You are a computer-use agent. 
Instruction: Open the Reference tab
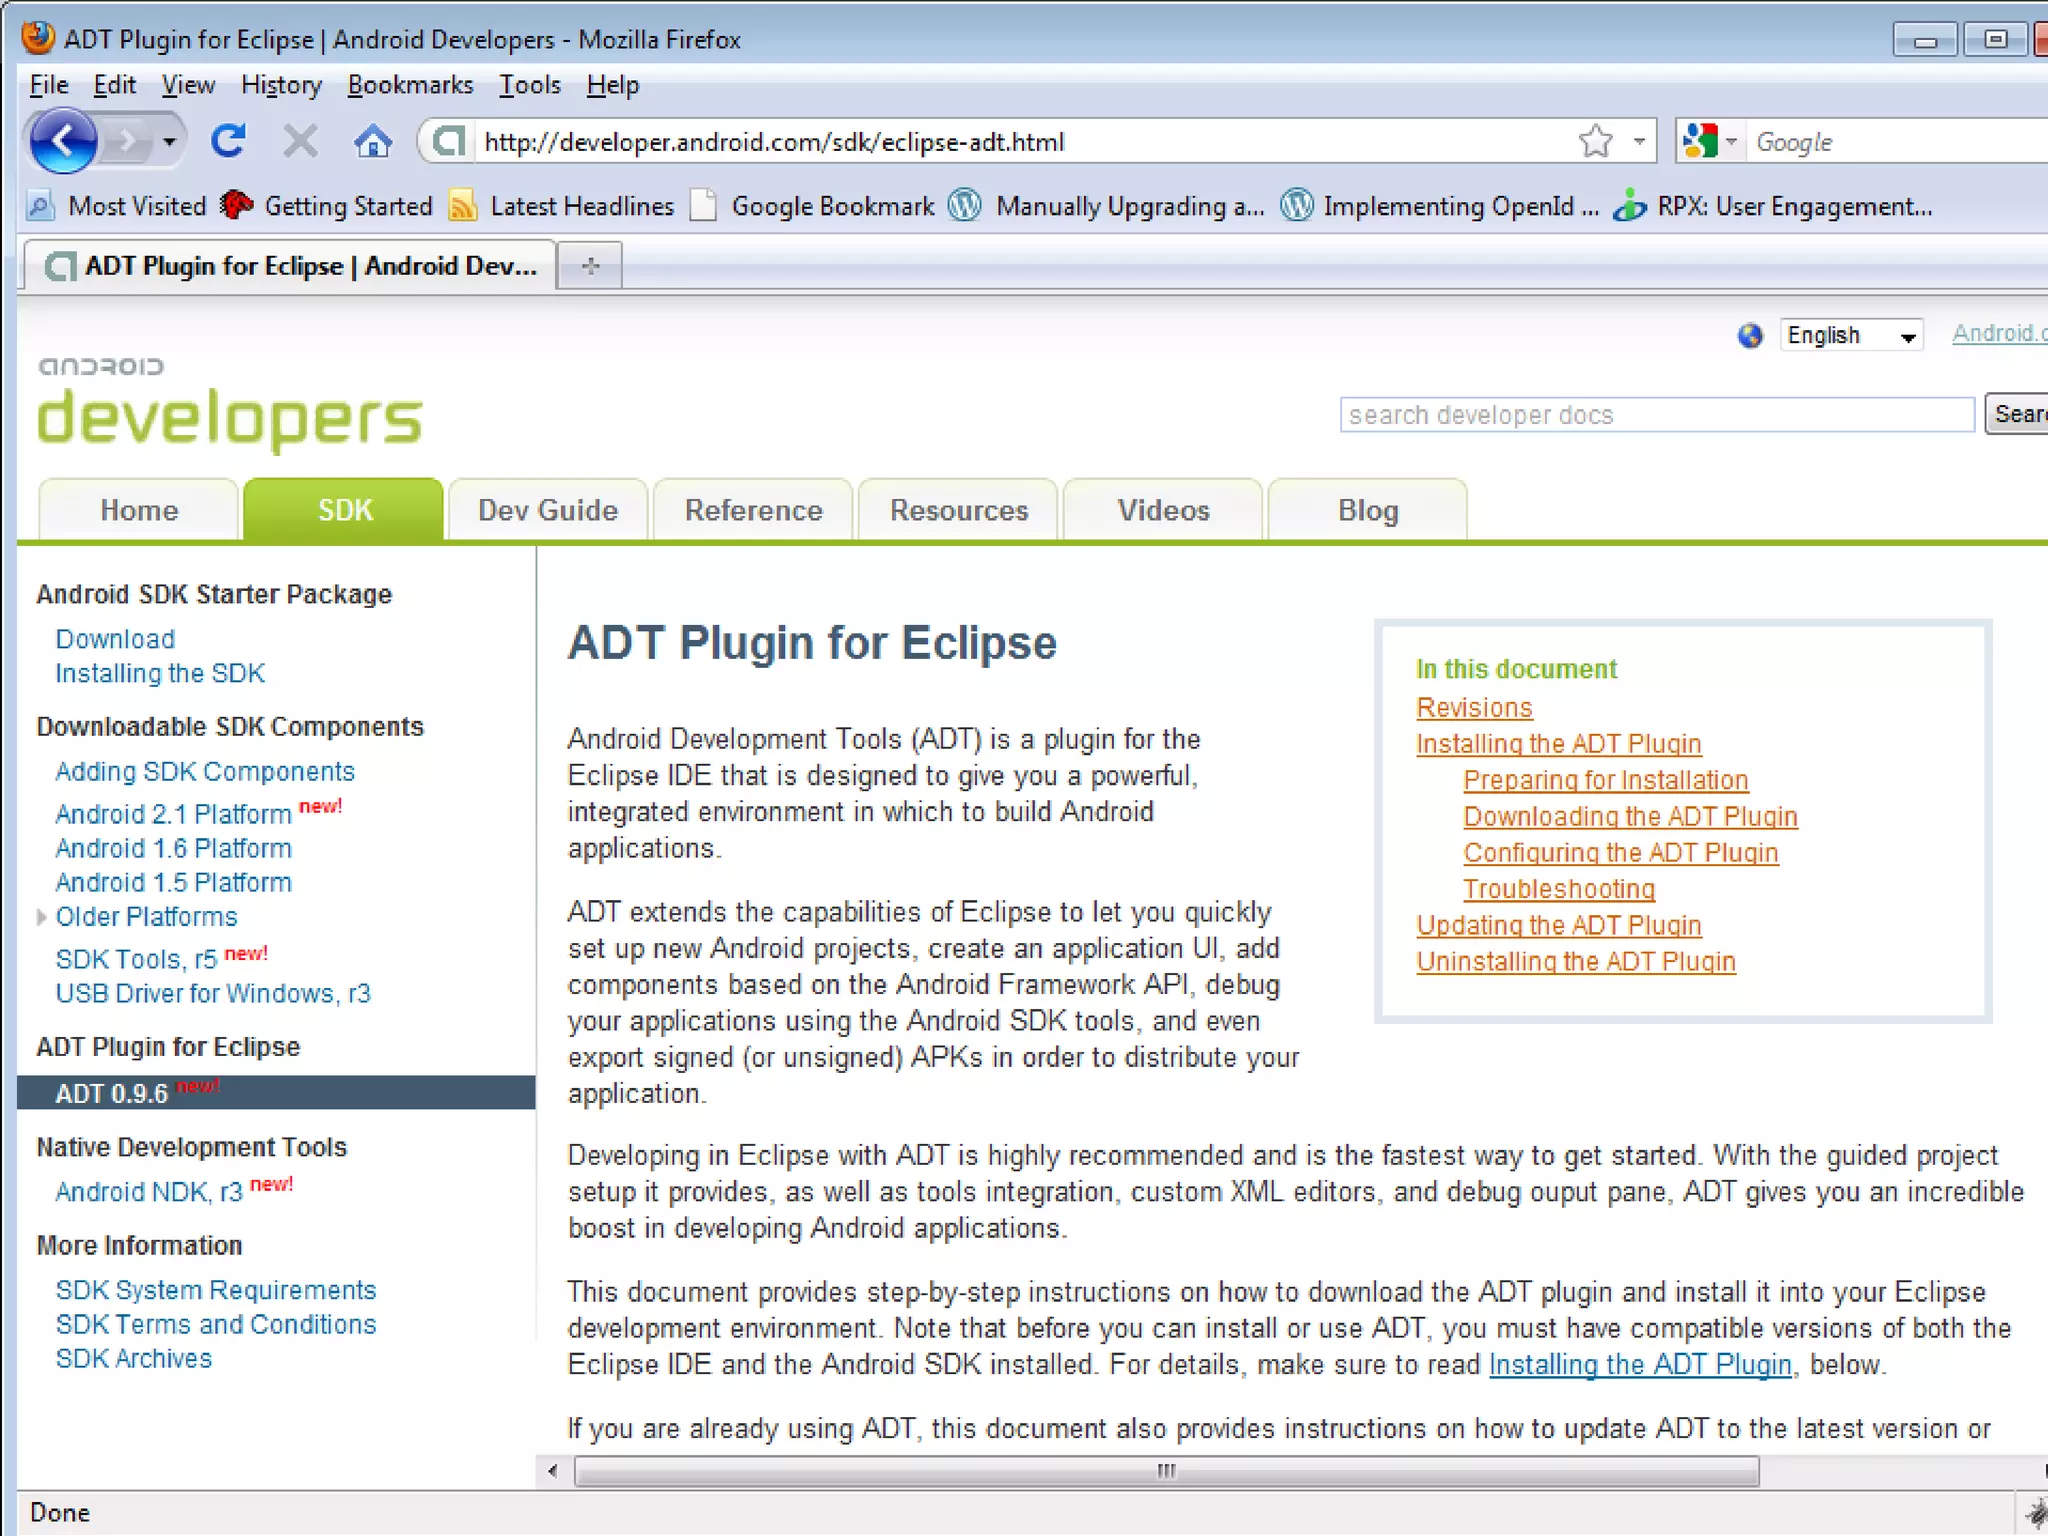click(753, 510)
